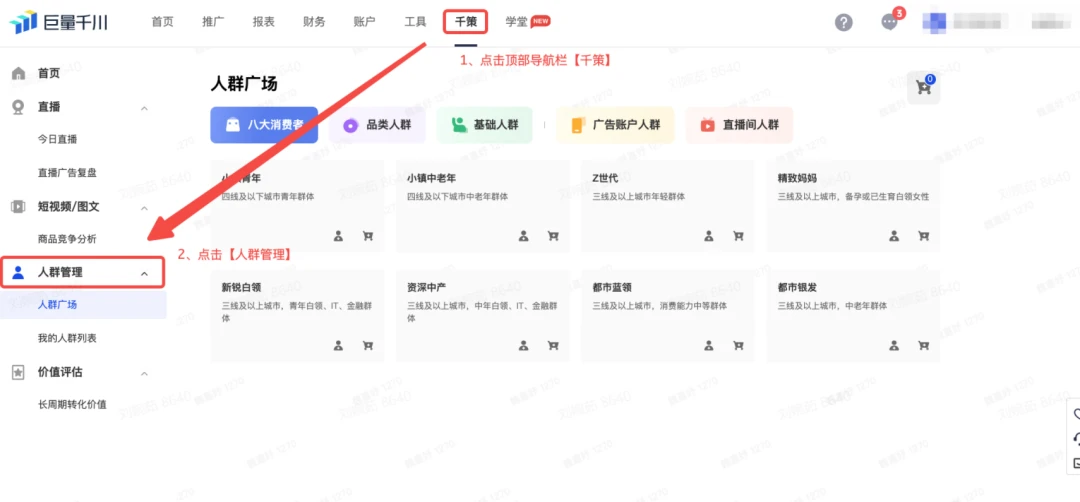The width and height of the screenshot is (1080, 502).
Task: Collapse the 价值评估 sidebar section
Action: point(144,373)
